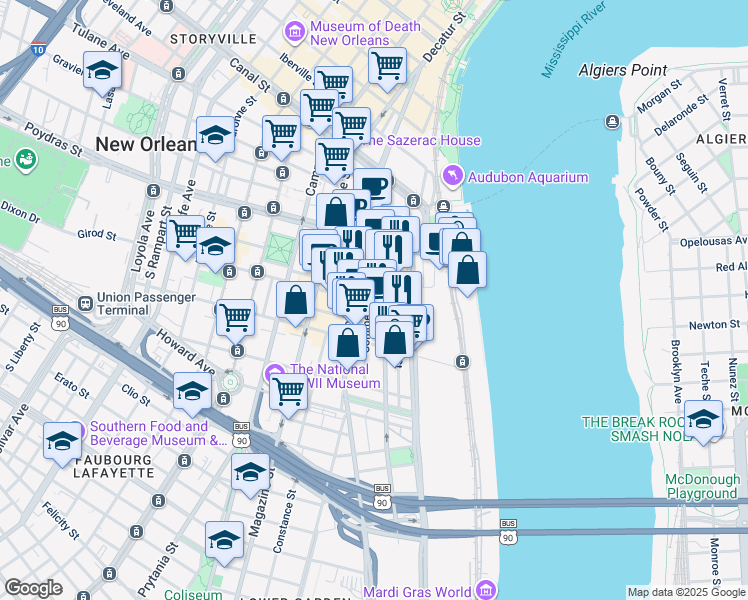Click the Union Passenger Terminal label
Viewport: 748px width, 600px height.
(x=146, y=304)
